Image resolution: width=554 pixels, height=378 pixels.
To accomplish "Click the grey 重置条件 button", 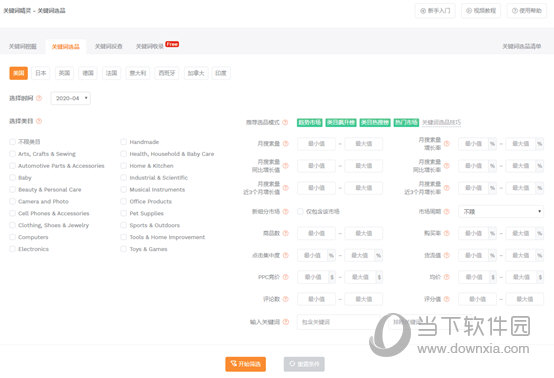I will point(304,364).
